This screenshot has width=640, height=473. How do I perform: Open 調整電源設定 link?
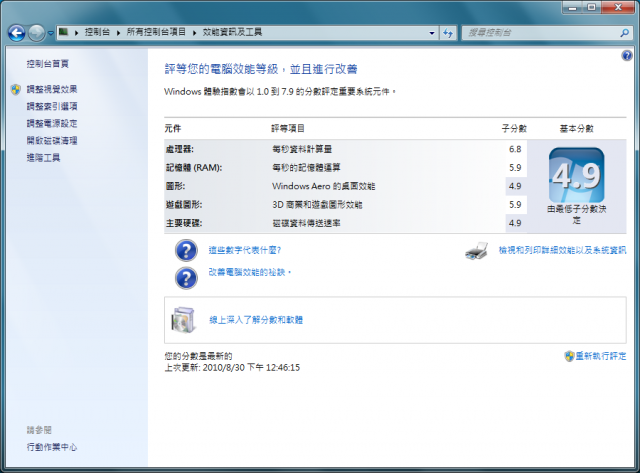pyautogui.click(x=52, y=124)
